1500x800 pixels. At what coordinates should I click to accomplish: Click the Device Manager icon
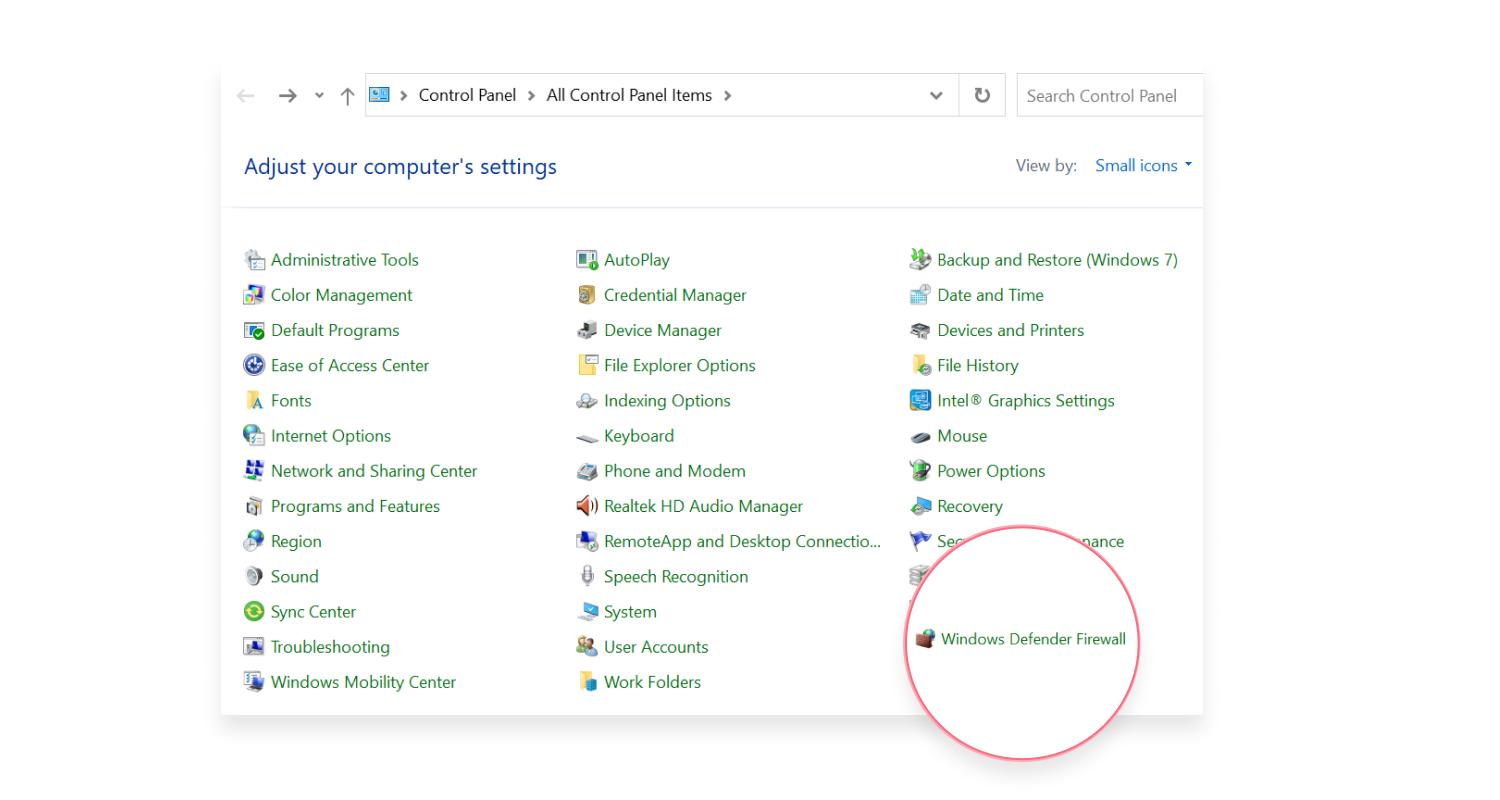pos(587,330)
